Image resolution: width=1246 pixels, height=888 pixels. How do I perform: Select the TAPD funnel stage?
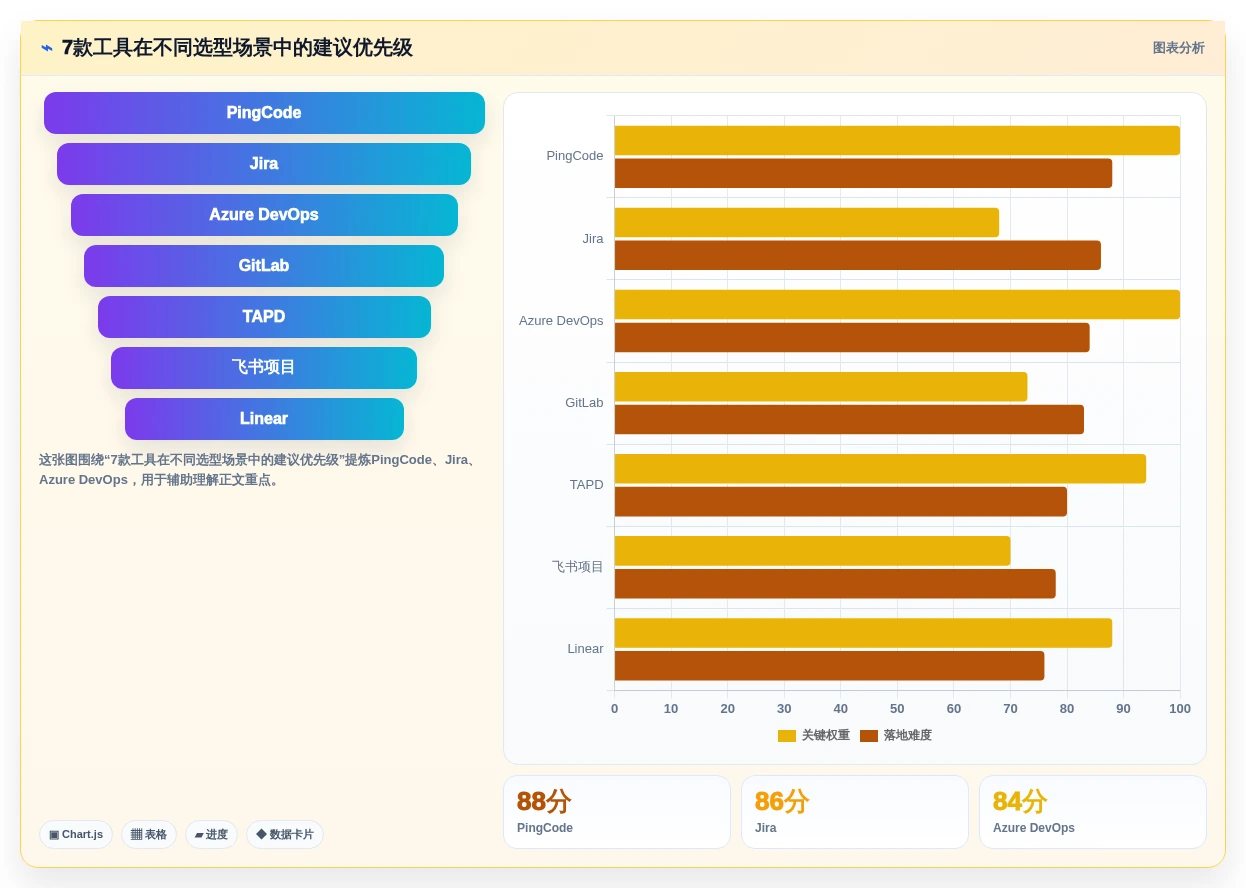[264, 317]
